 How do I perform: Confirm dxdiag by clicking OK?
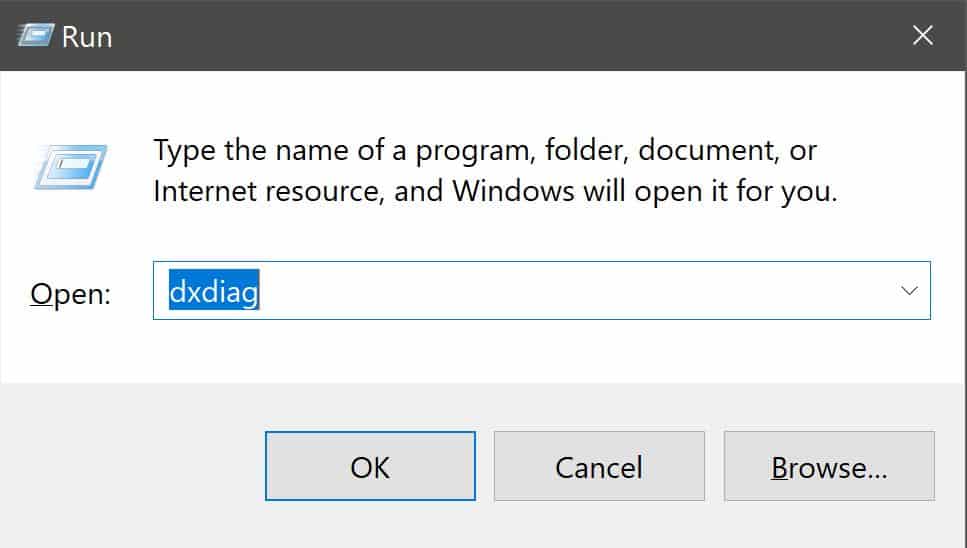[x=370, y=466]
